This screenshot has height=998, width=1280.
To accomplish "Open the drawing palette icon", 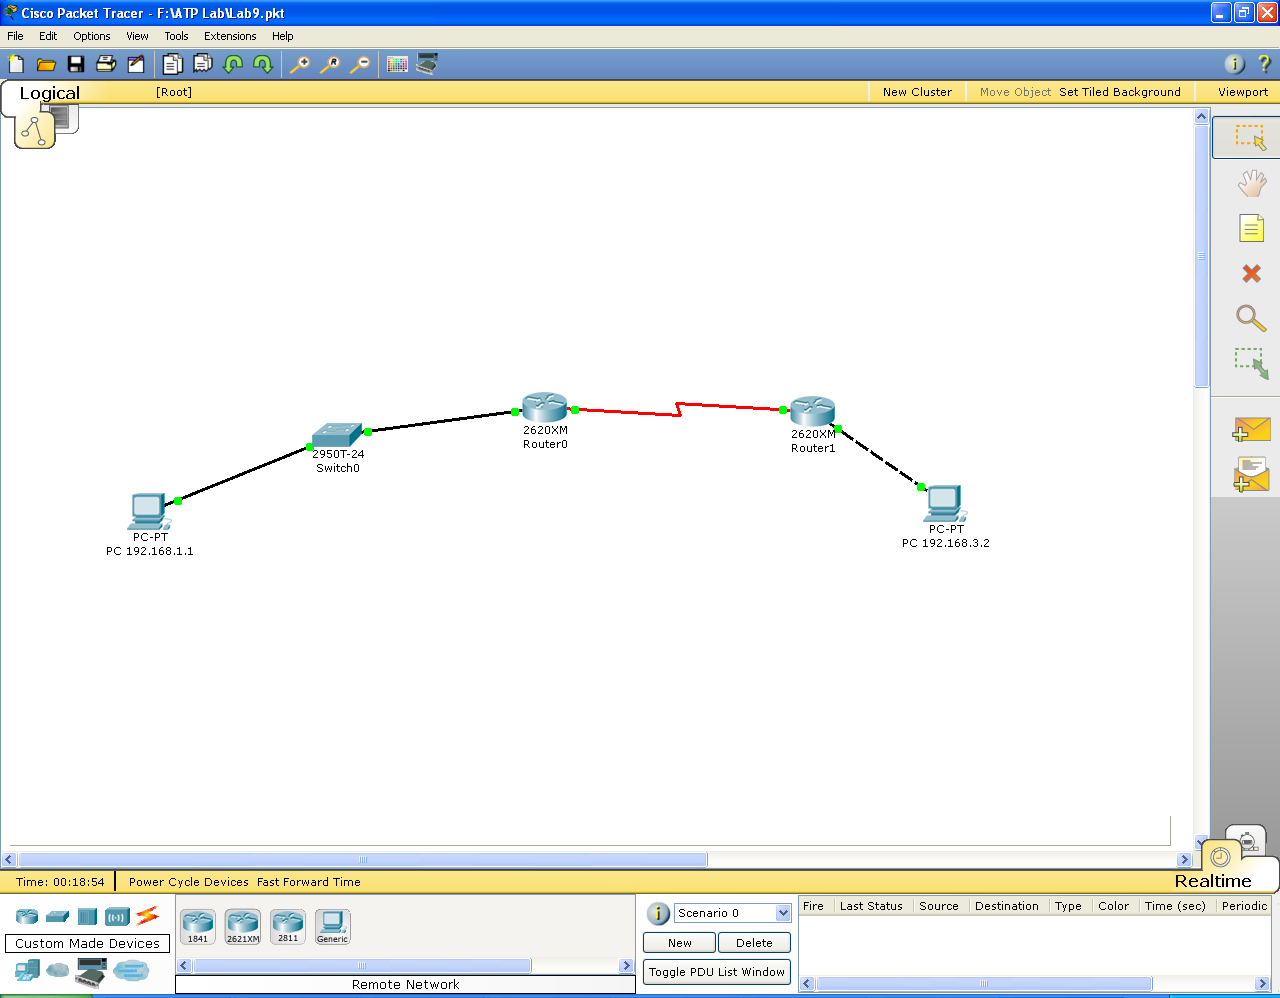I will tap(397, 64).
